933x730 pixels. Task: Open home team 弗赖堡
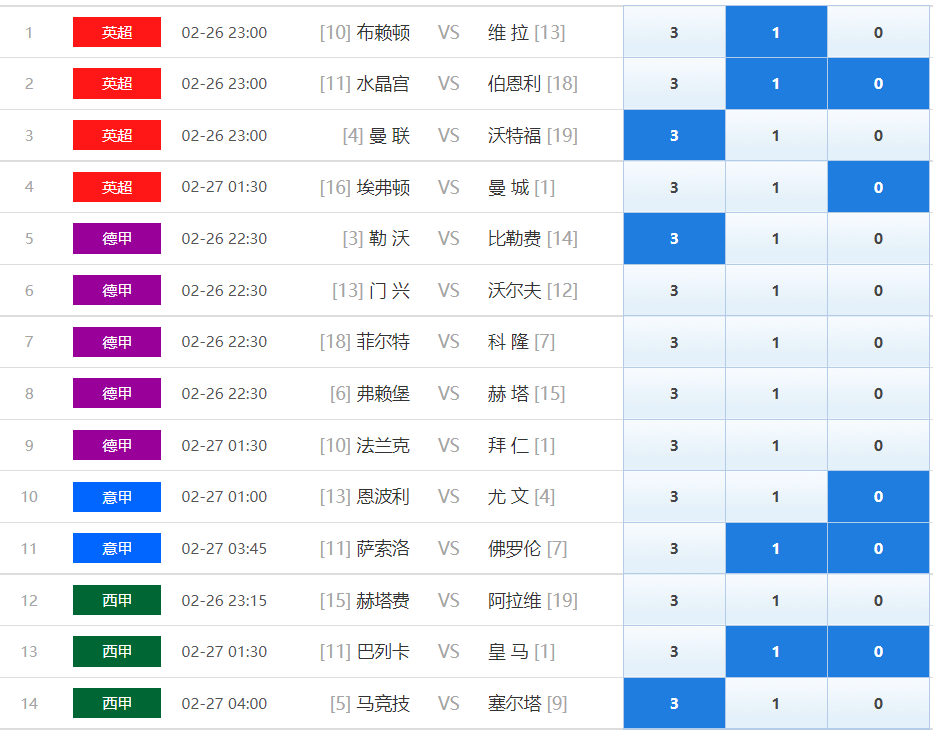pyautogui.click(x=383, y=393)
